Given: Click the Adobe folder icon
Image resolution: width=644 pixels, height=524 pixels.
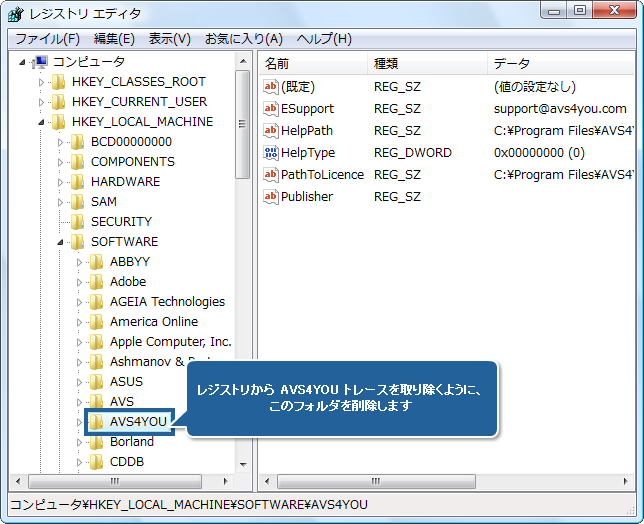Looking at the screenshot, I should point(96,282).
